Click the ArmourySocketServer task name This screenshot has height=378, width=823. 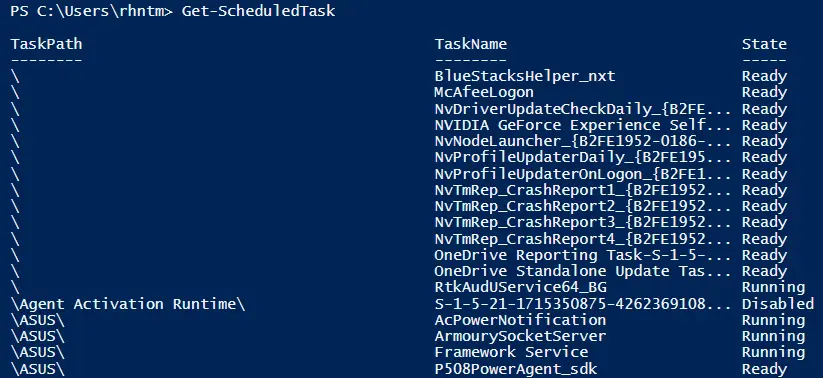coord(520,336)
